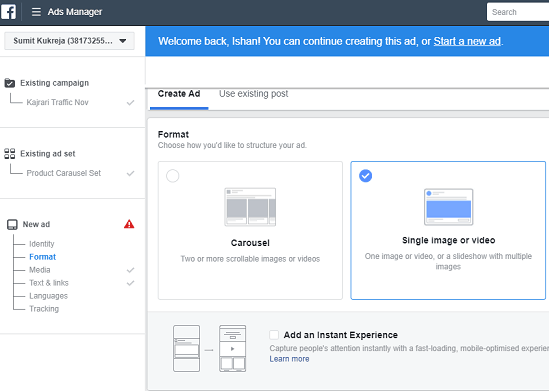Click the Ads Manager title
Viewport: 549px width, 391px height.
[x=75, y=12]
